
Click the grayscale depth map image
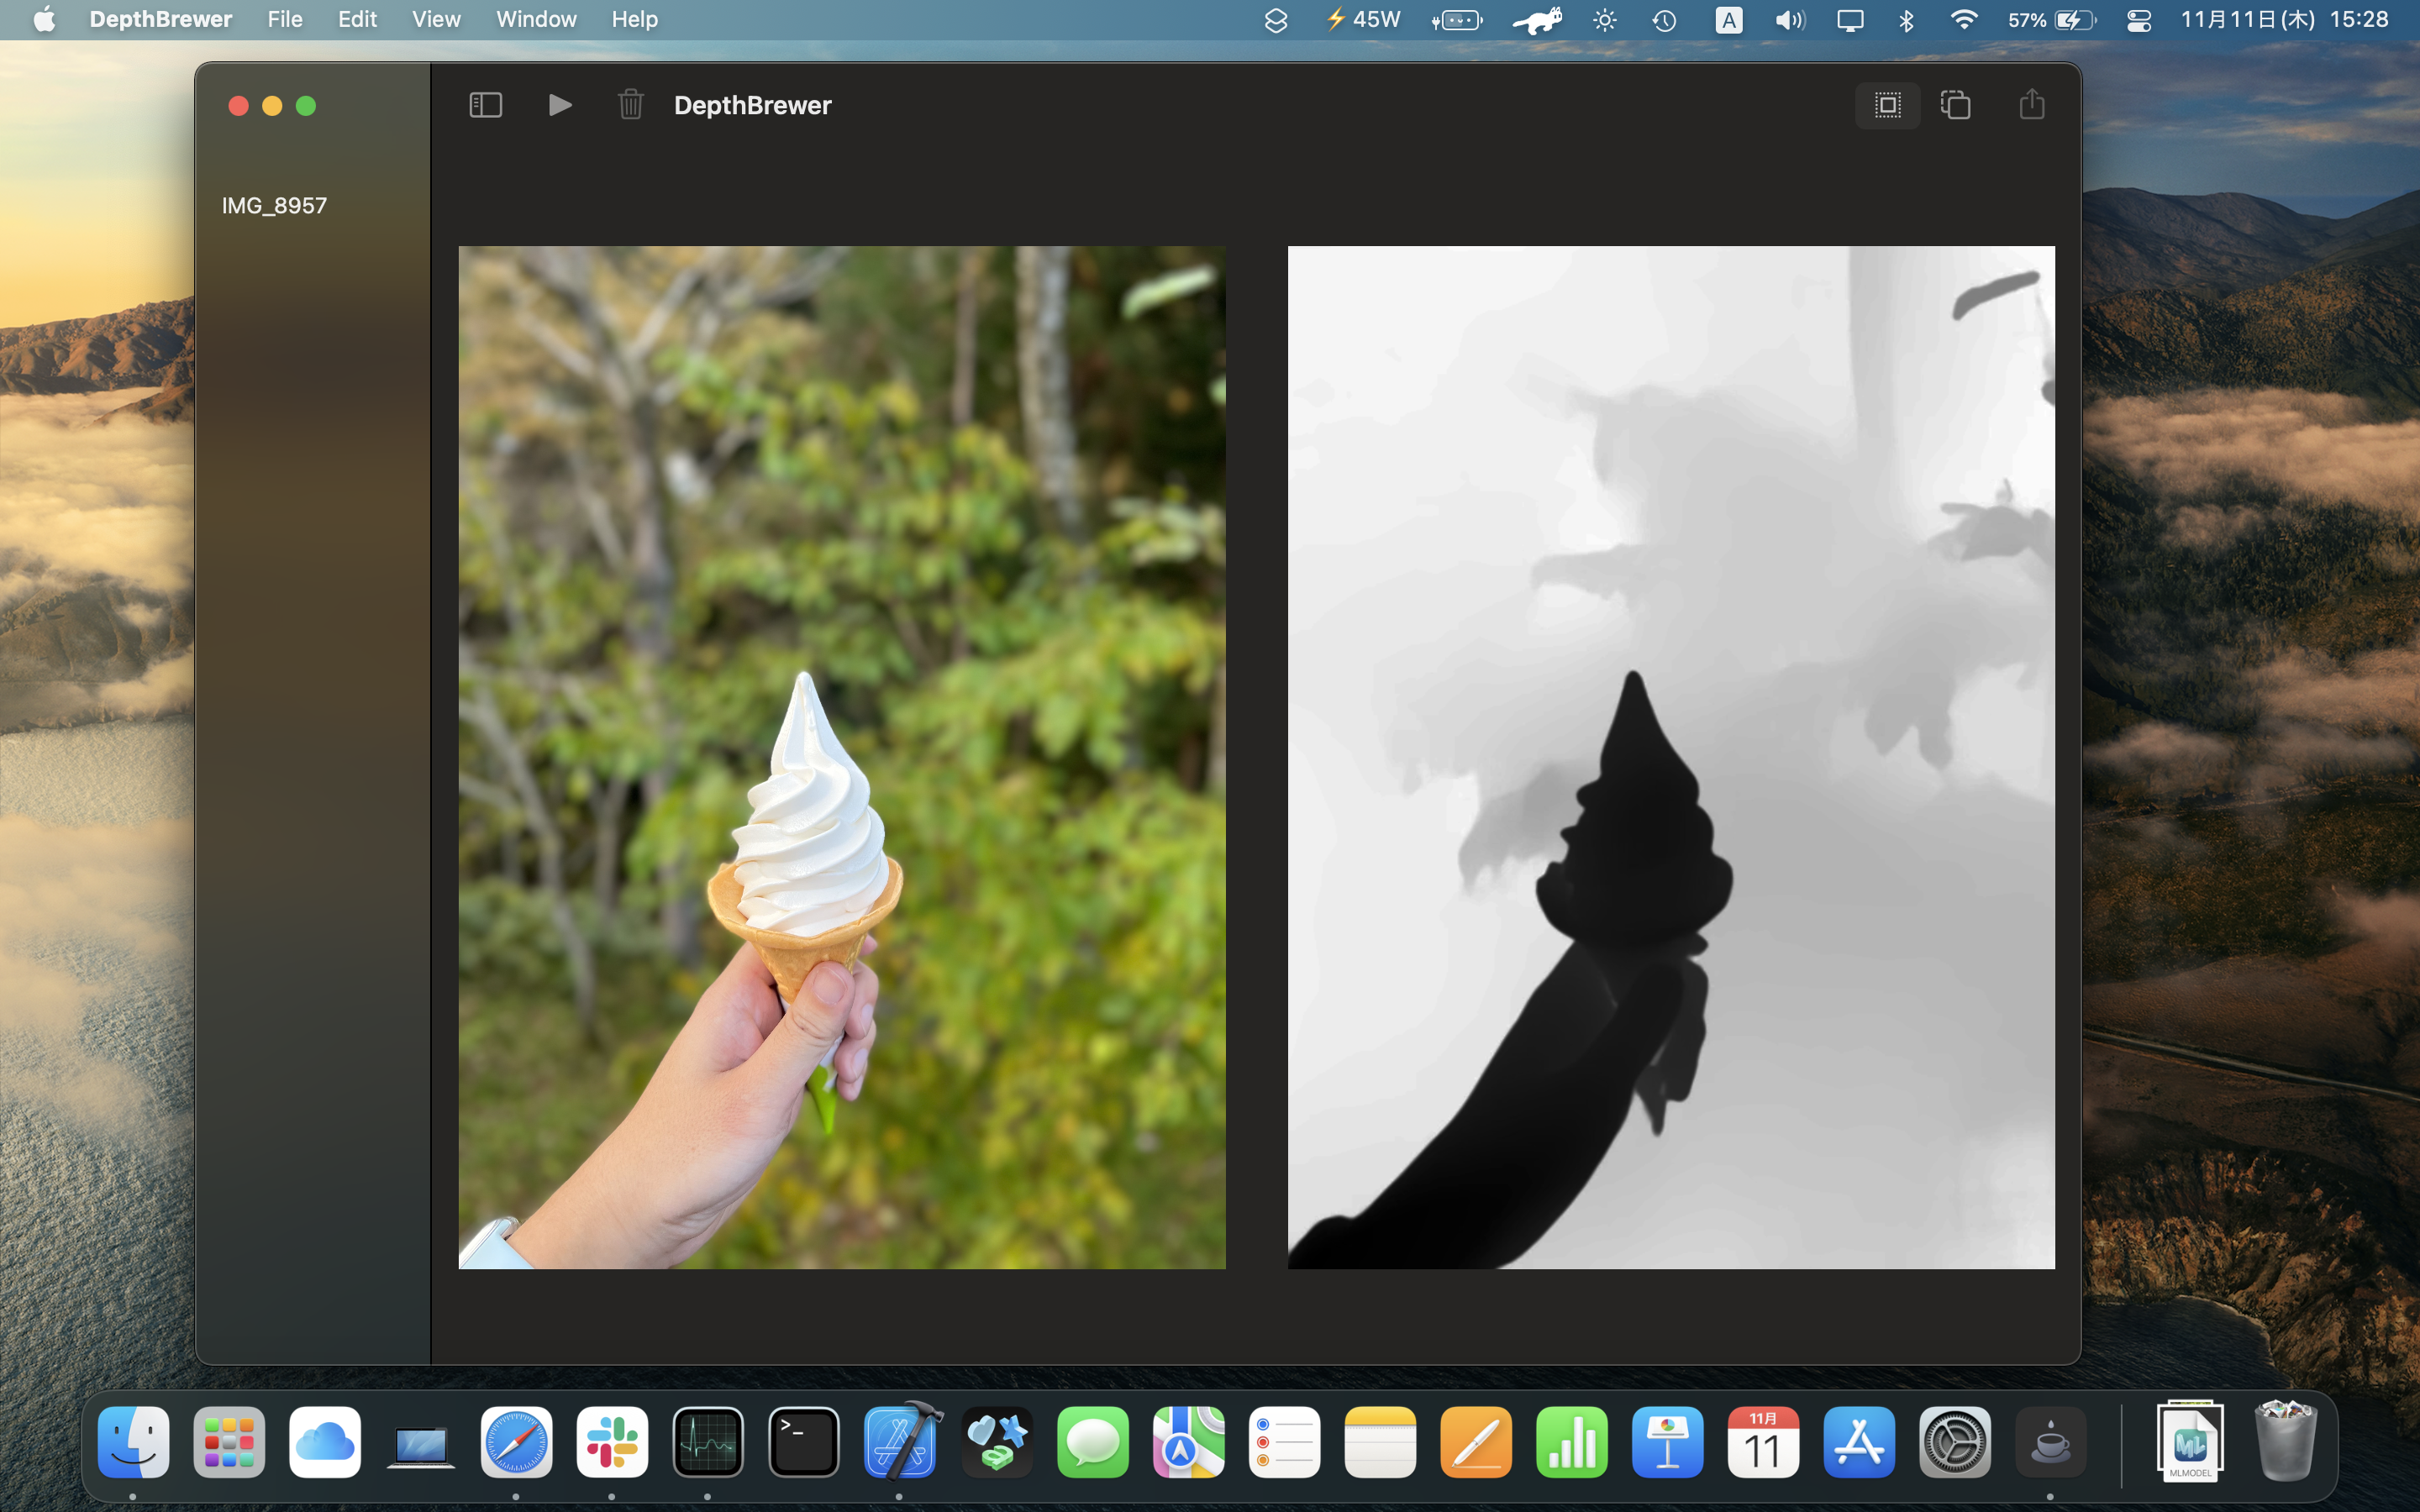(1670, 757)
